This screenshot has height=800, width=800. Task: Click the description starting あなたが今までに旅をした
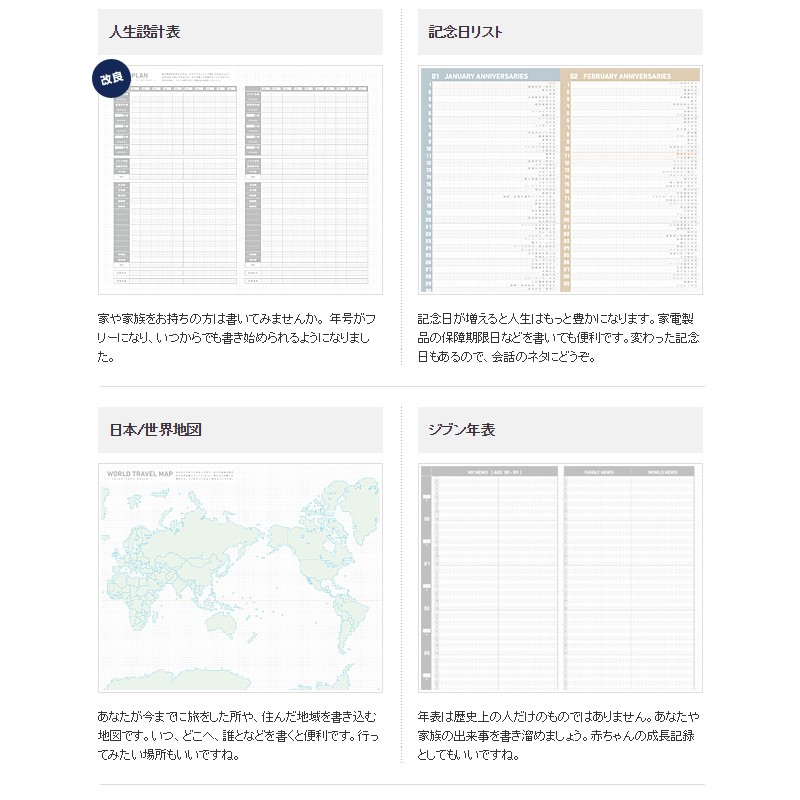(x=238, y=736)
